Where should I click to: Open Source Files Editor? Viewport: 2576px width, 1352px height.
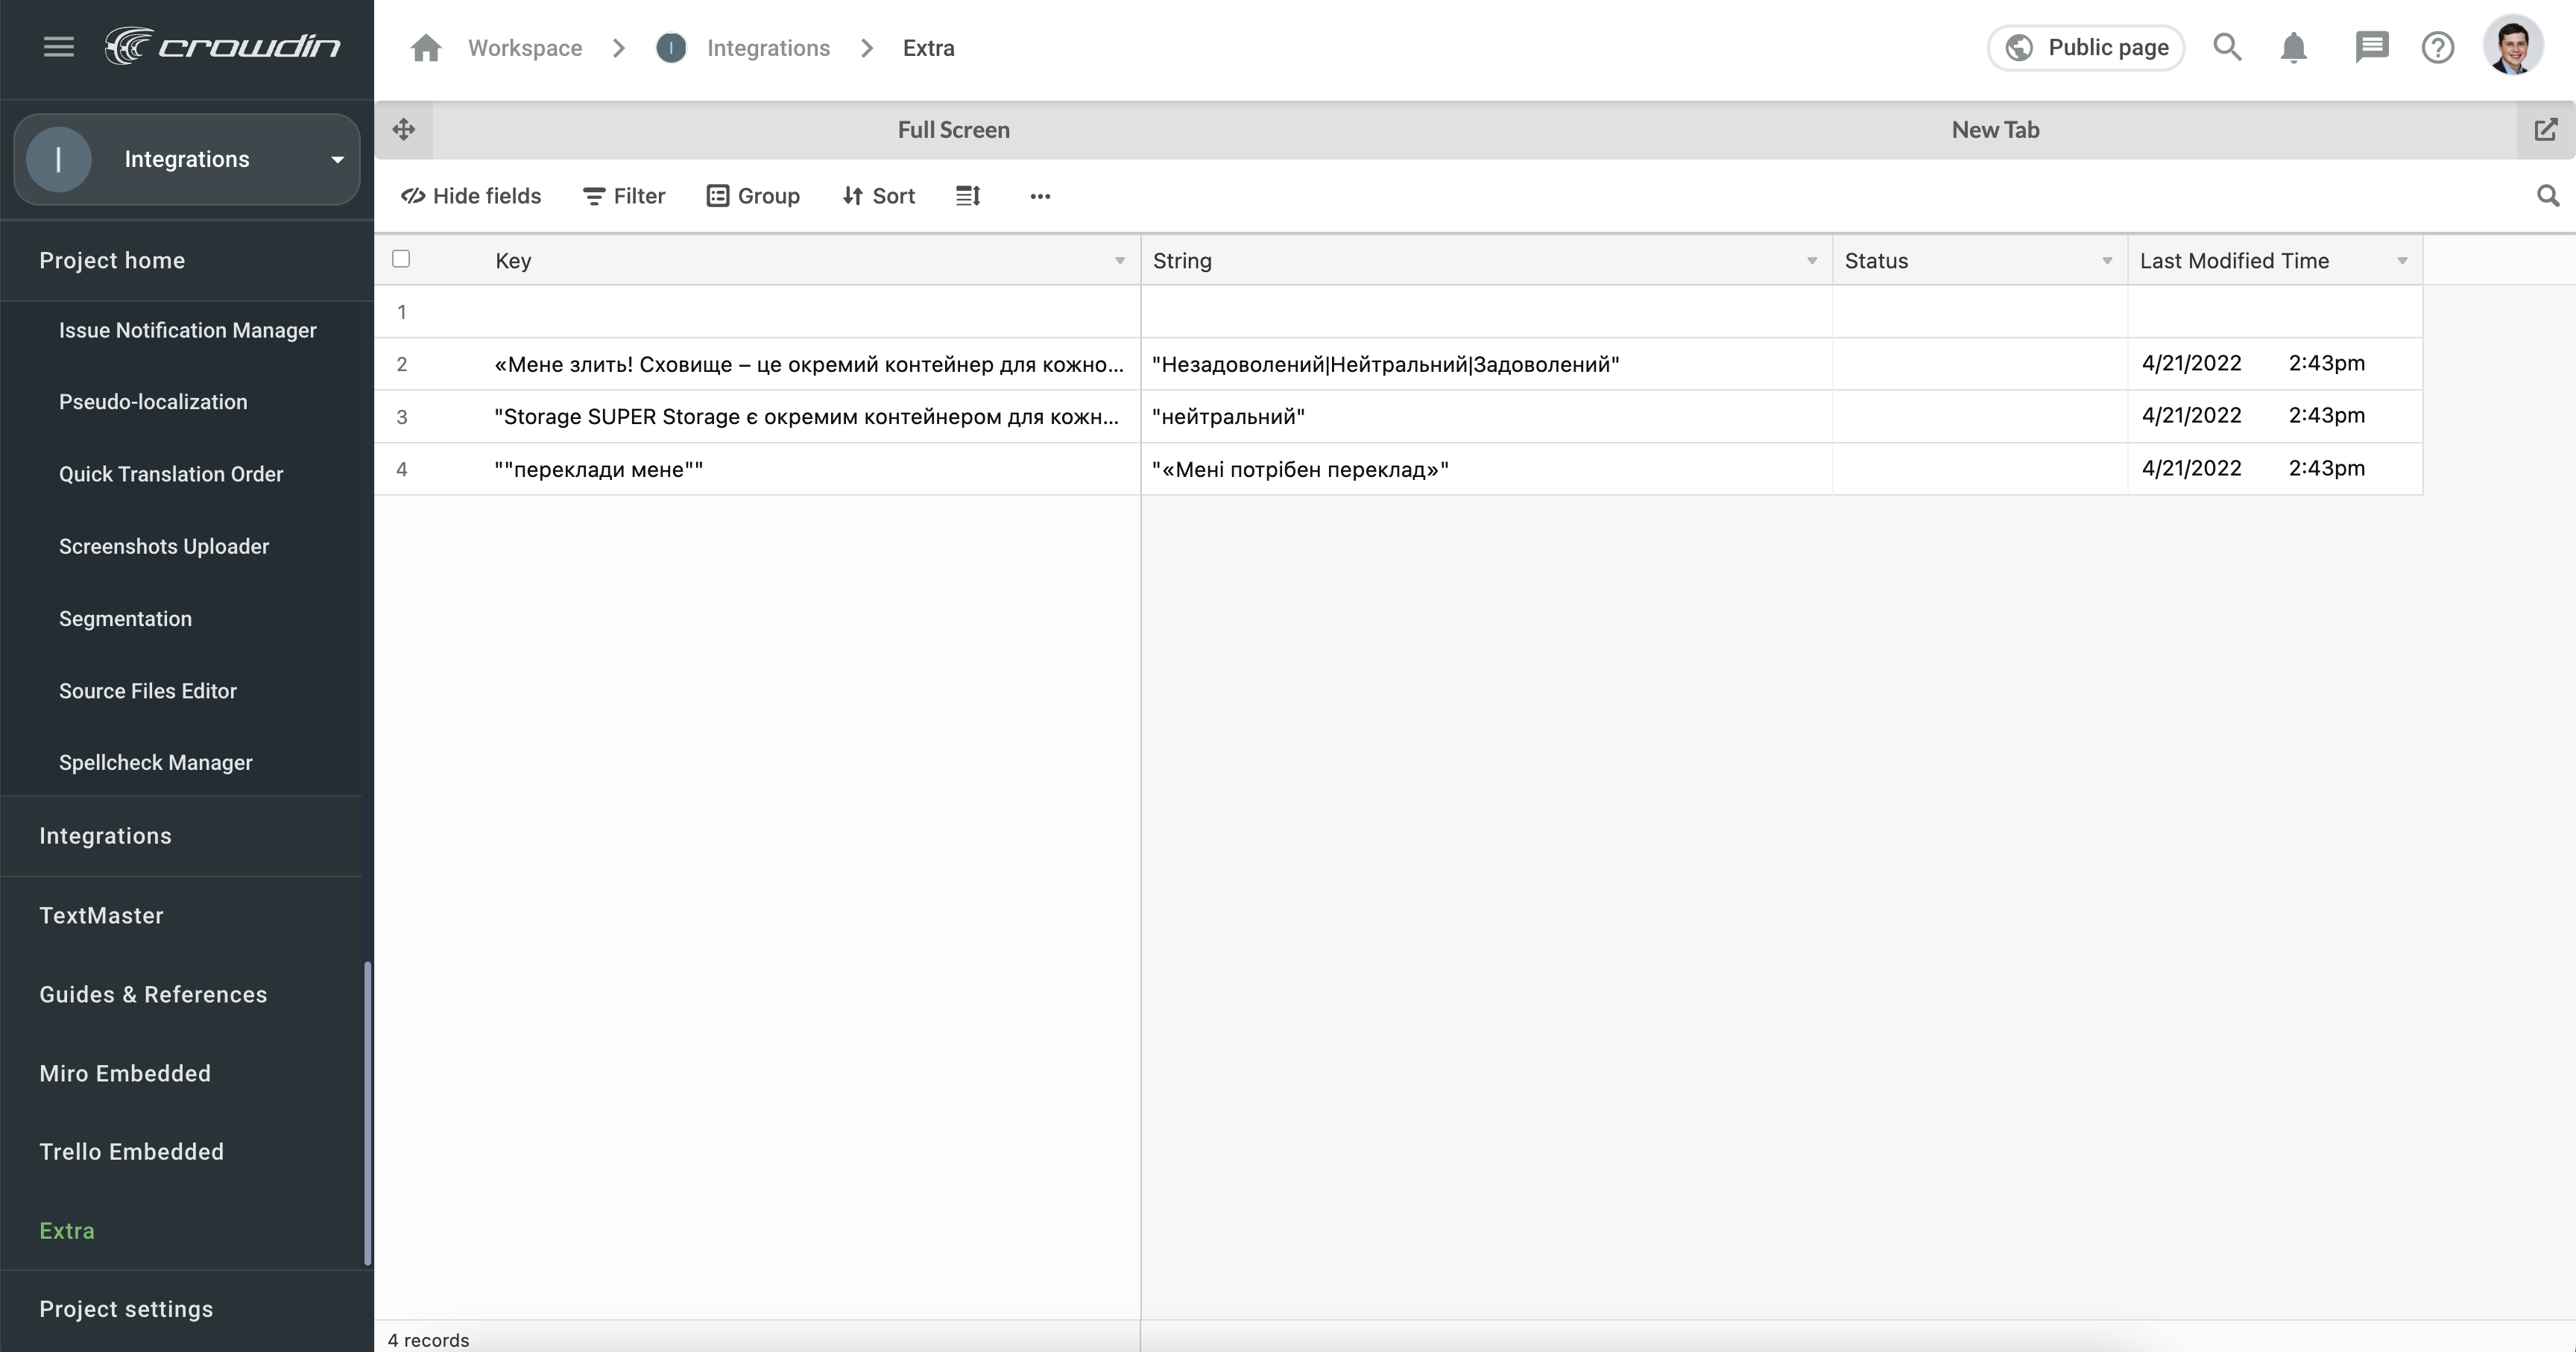(x=148, y=691)
